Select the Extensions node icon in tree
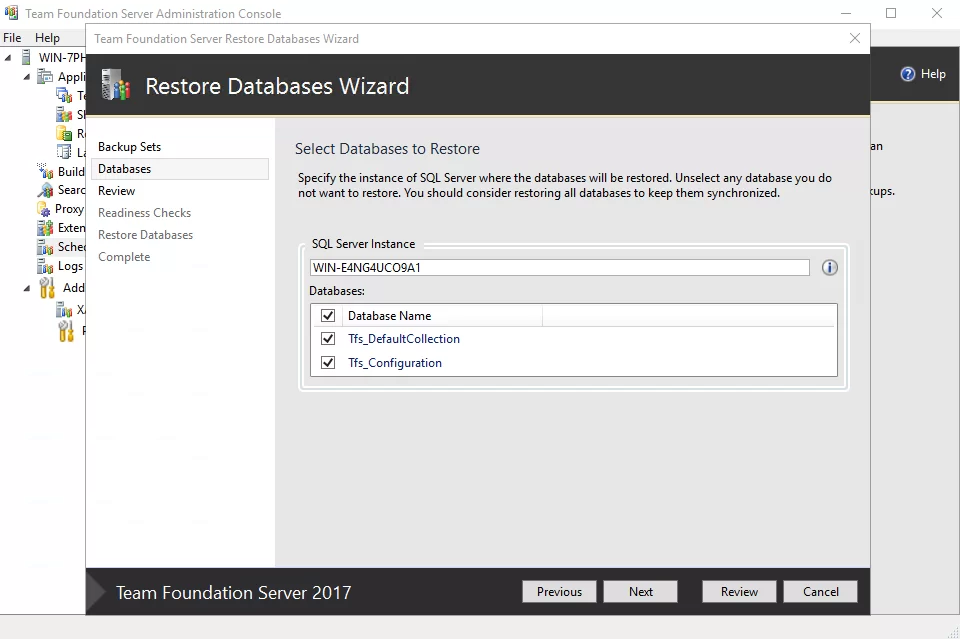 [45, 229]
